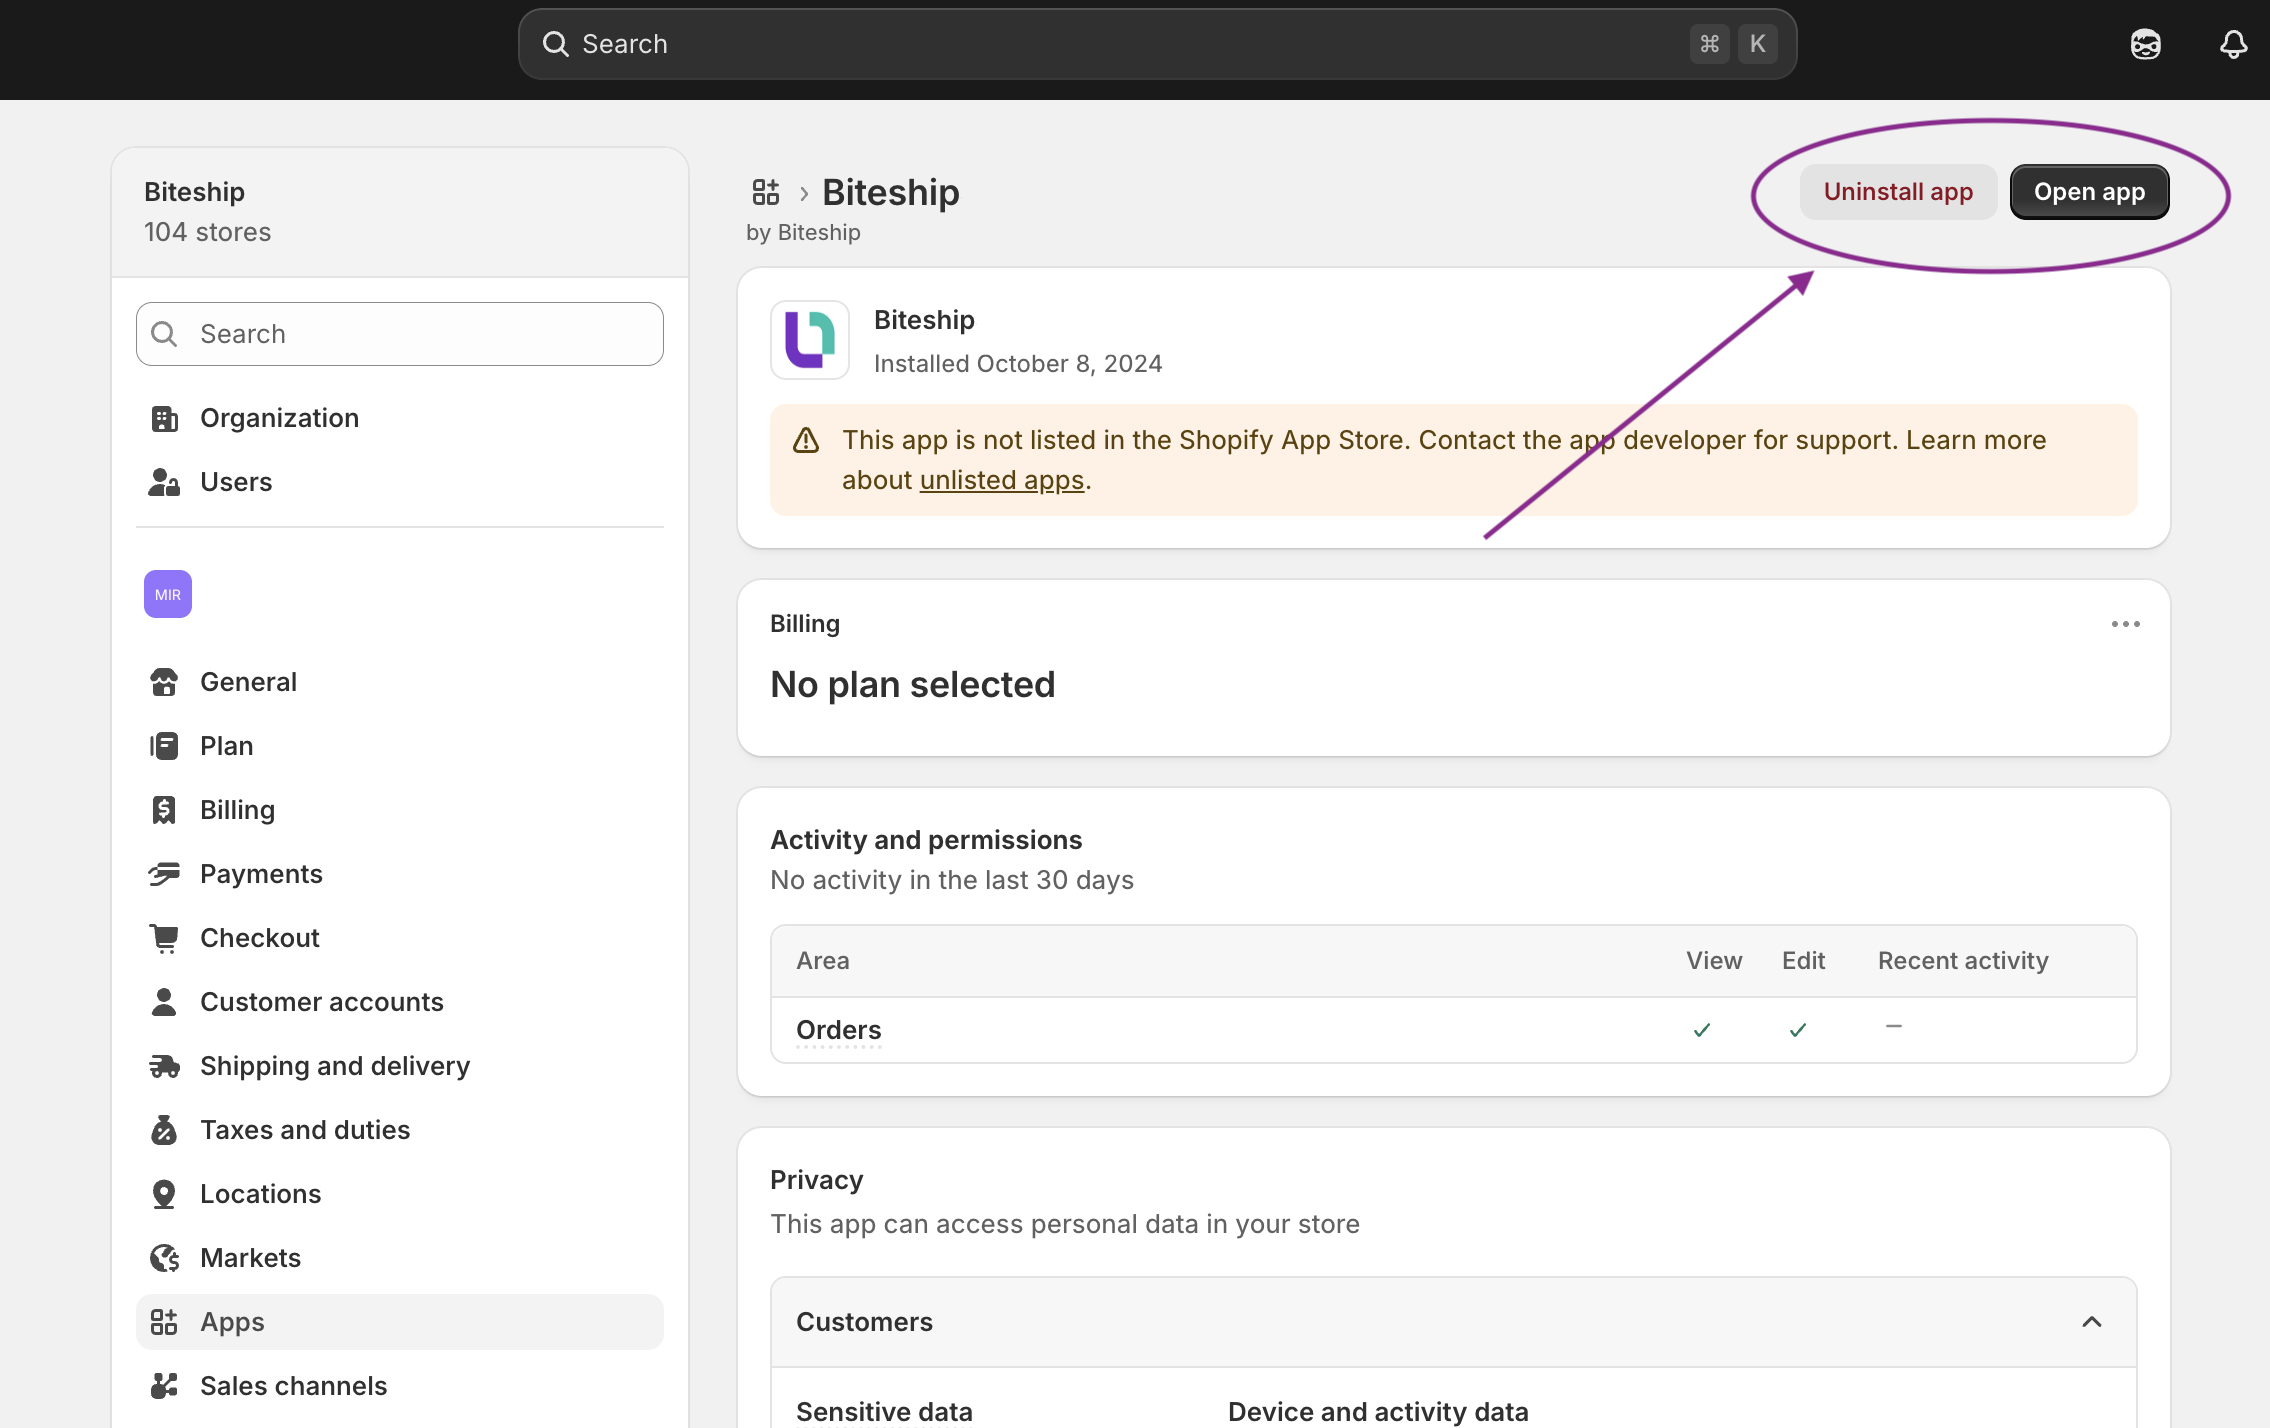Click the Locations pin icon
The image size is (2270, 1428).
pos(164,1194)
